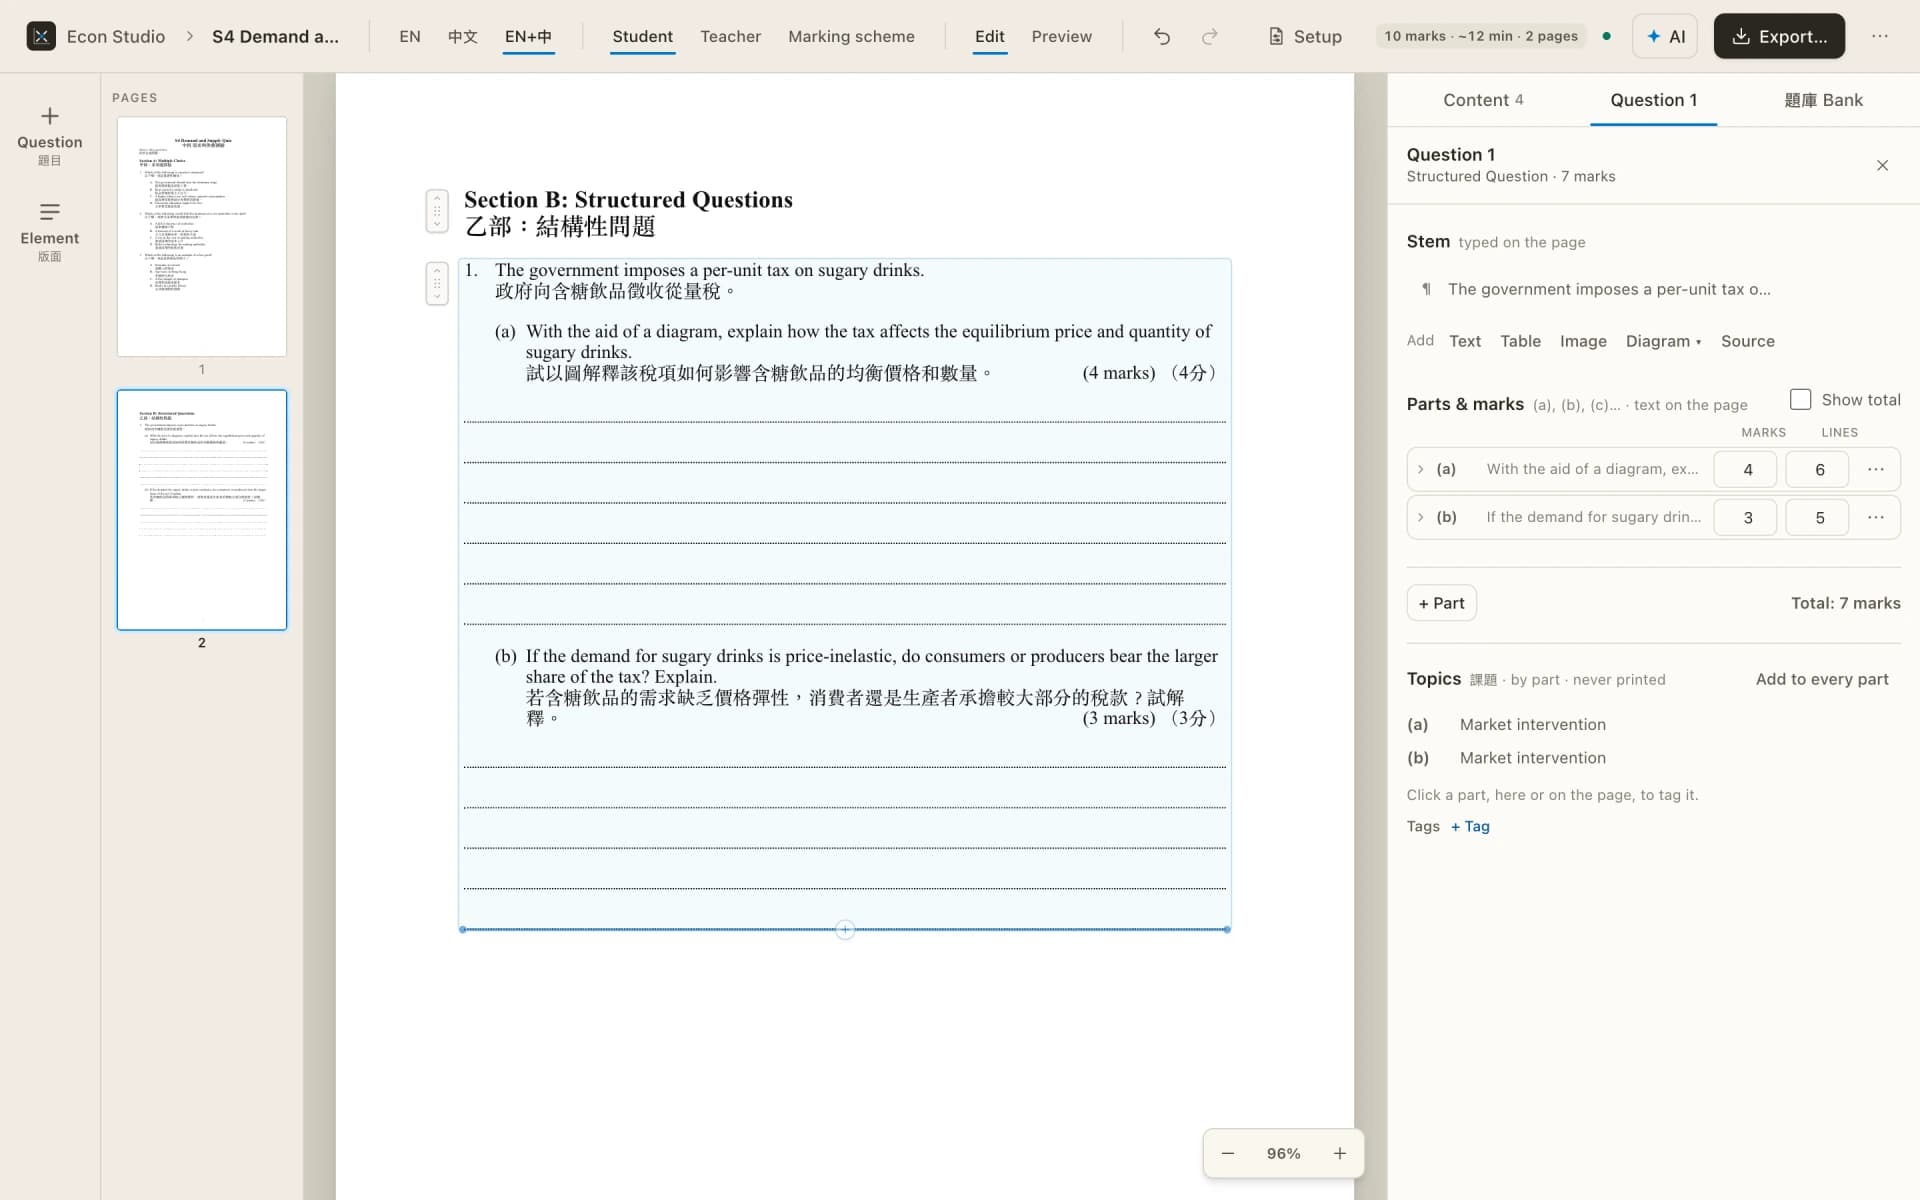The height and width of the screenshot is (1200, 1920).
Task: Click the + Tag link
Action: point(1470,826)
